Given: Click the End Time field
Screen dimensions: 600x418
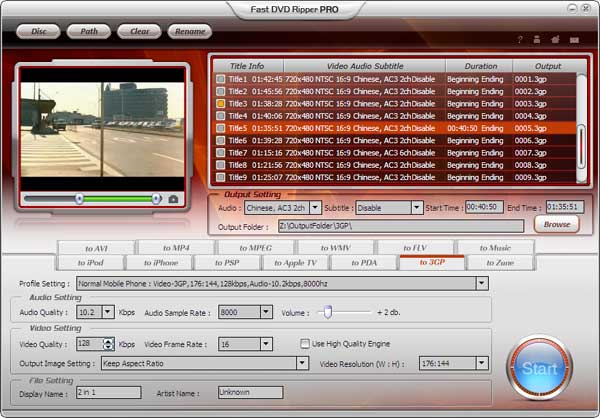Looking at the screenshot, I should [x=565, y=207].
